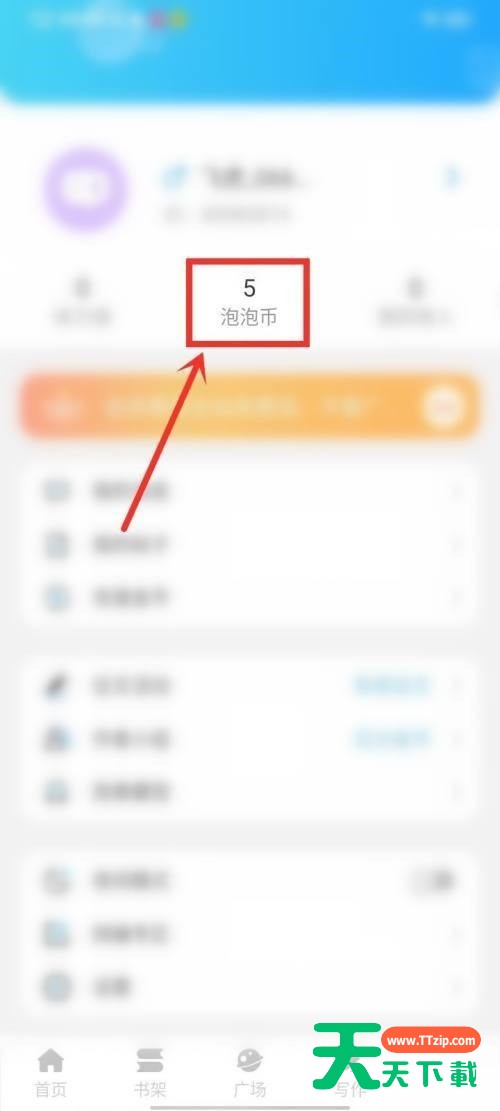This screenshot has height=1111, width=500.
Task: Tap the stat counter left of 泡泡币
Action: coord(83,303)
